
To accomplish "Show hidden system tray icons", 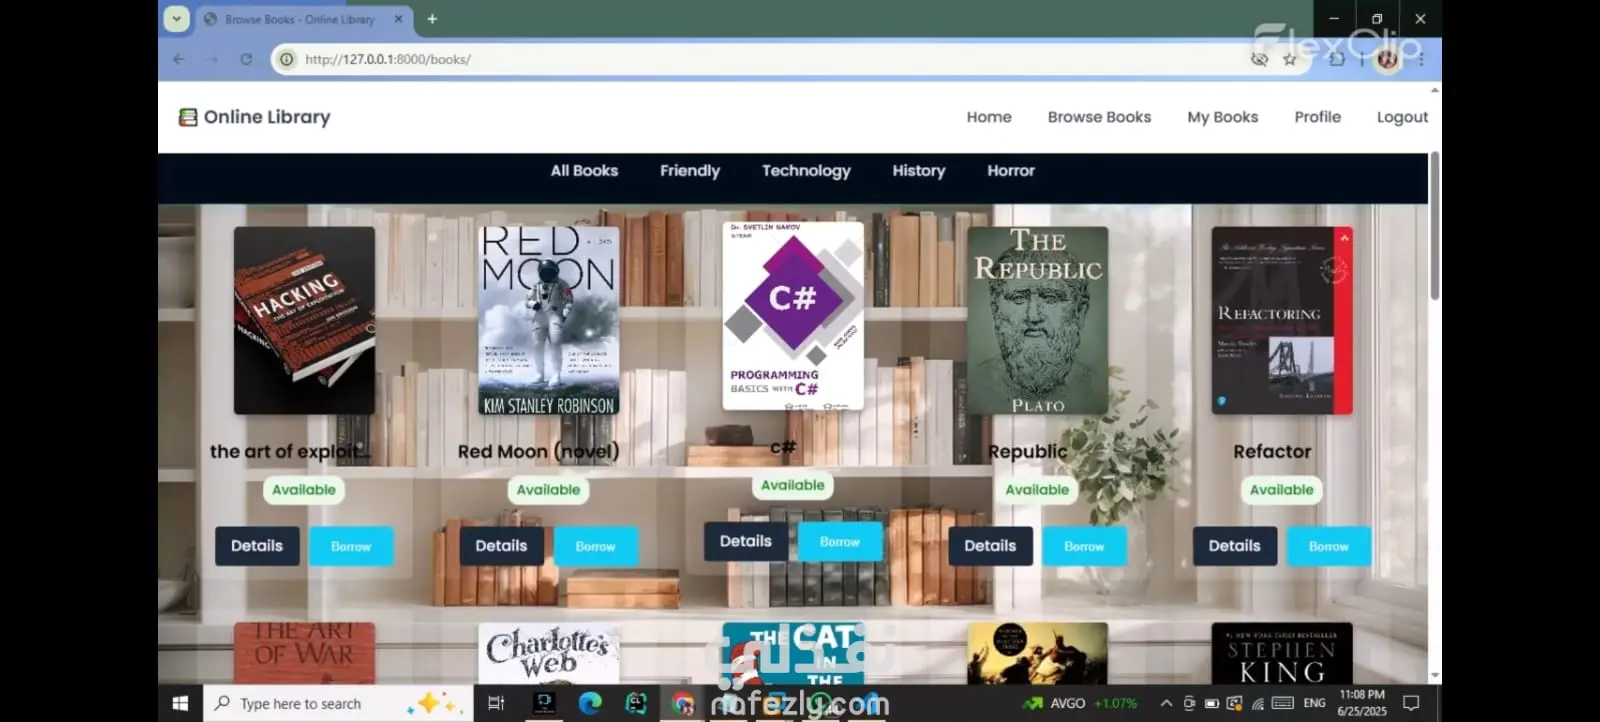I will [x=1166, y=704].
